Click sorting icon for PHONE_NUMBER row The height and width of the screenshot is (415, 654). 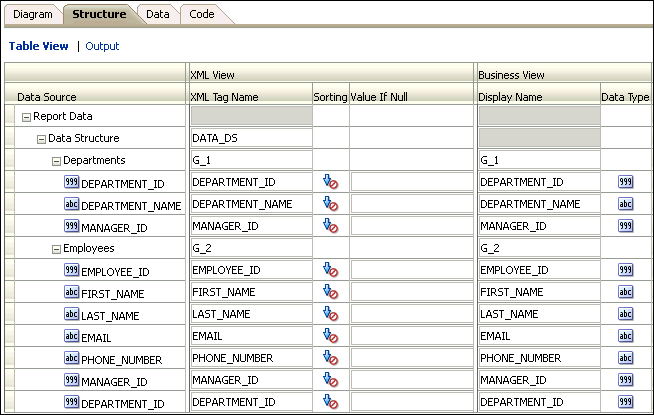(330, 358)
